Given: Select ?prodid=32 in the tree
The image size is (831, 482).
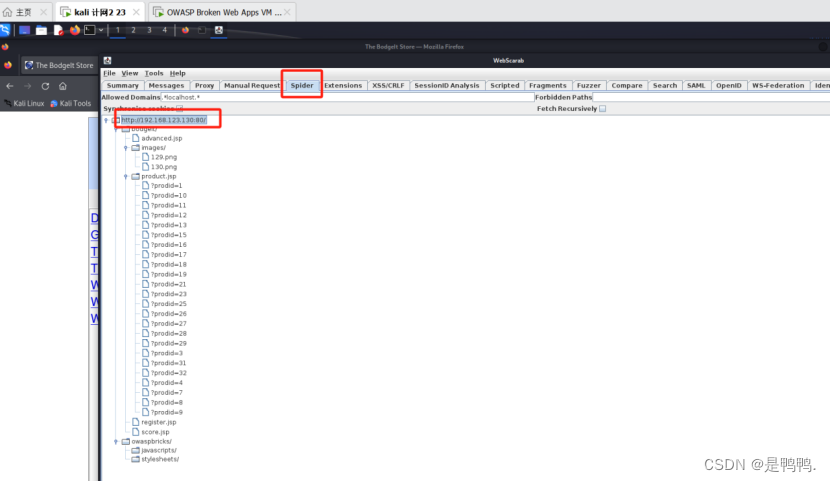Looking at the screenshot, I should click(169, 373).
